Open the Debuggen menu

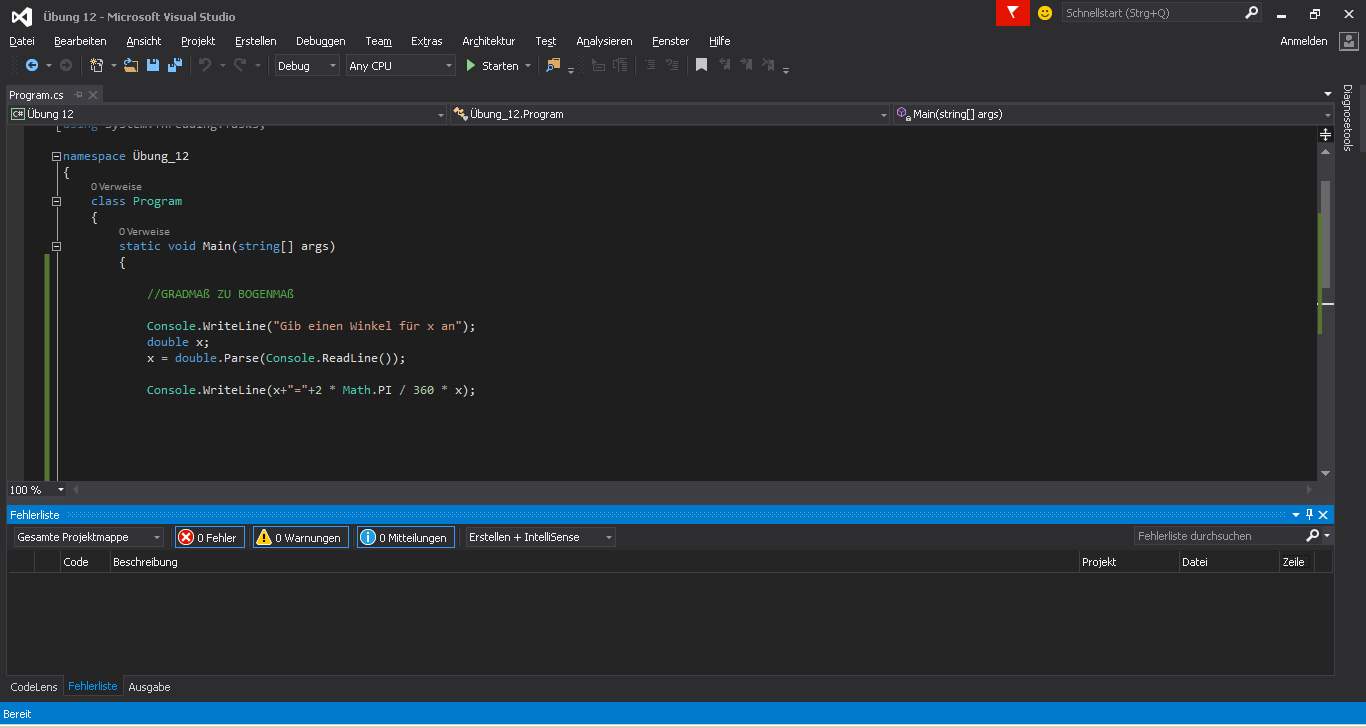click(x=320, y=41)
